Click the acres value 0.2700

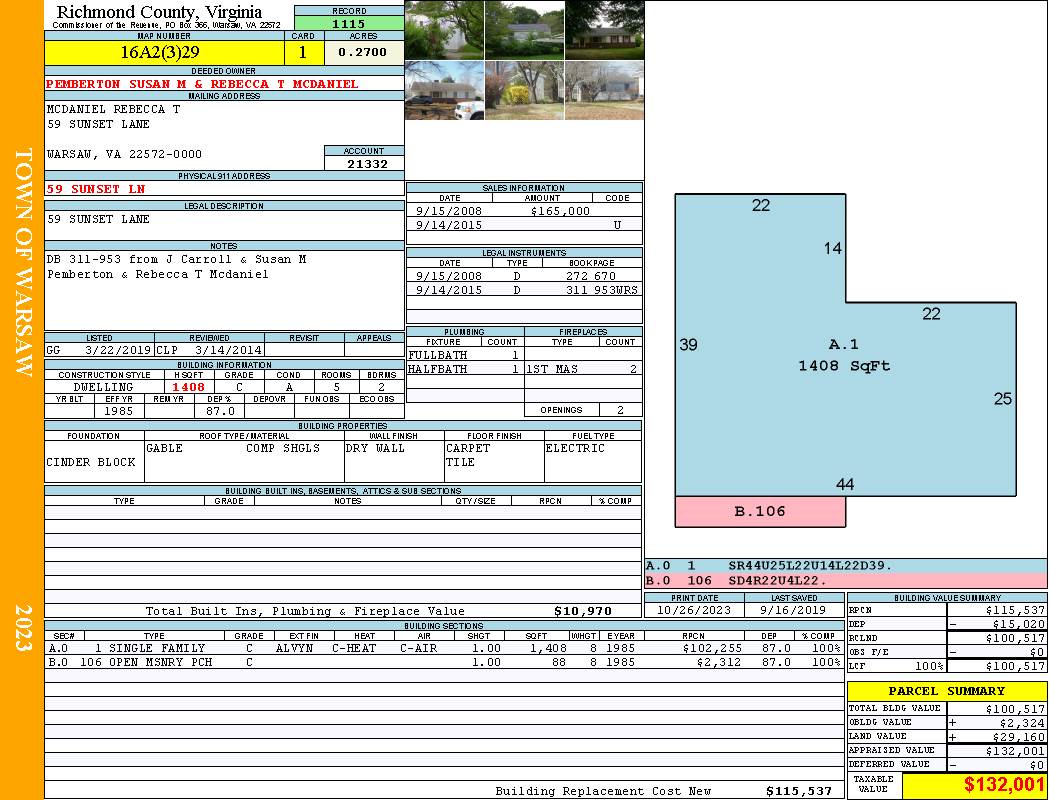(363, 52)
